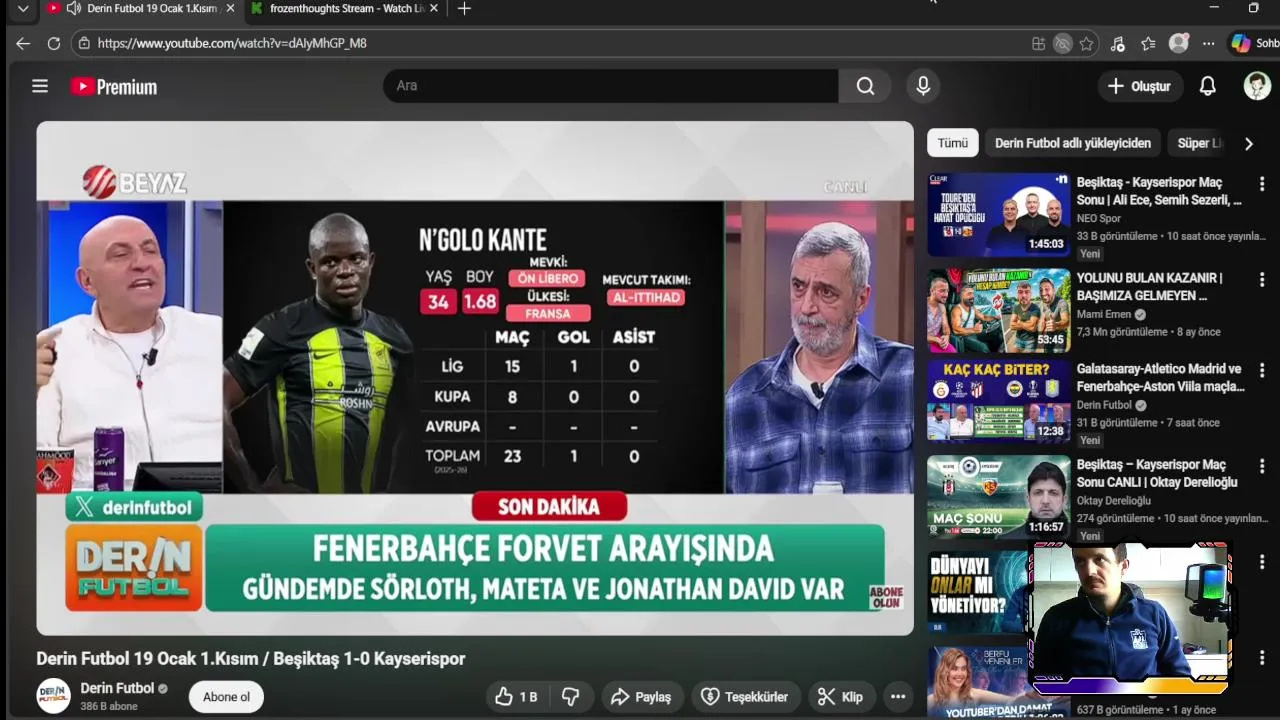Open options for YOLUNU BULAN KAZANIR video
The width and height of the screenshot is (1280, 720).
point(1262,279)
